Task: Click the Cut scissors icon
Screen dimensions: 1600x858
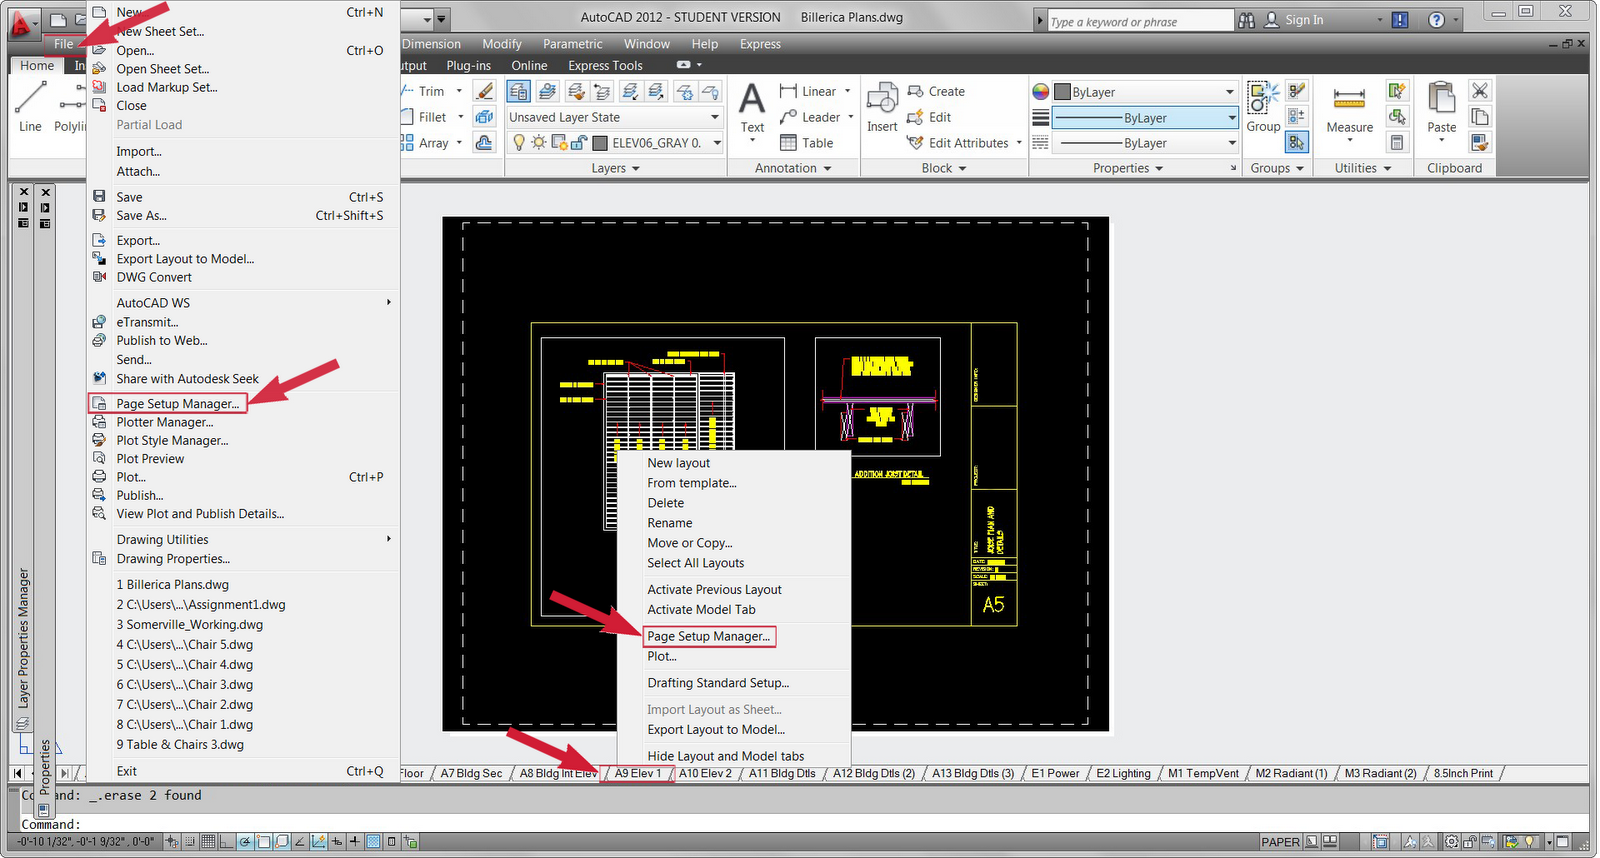Action: point(1480,90)
